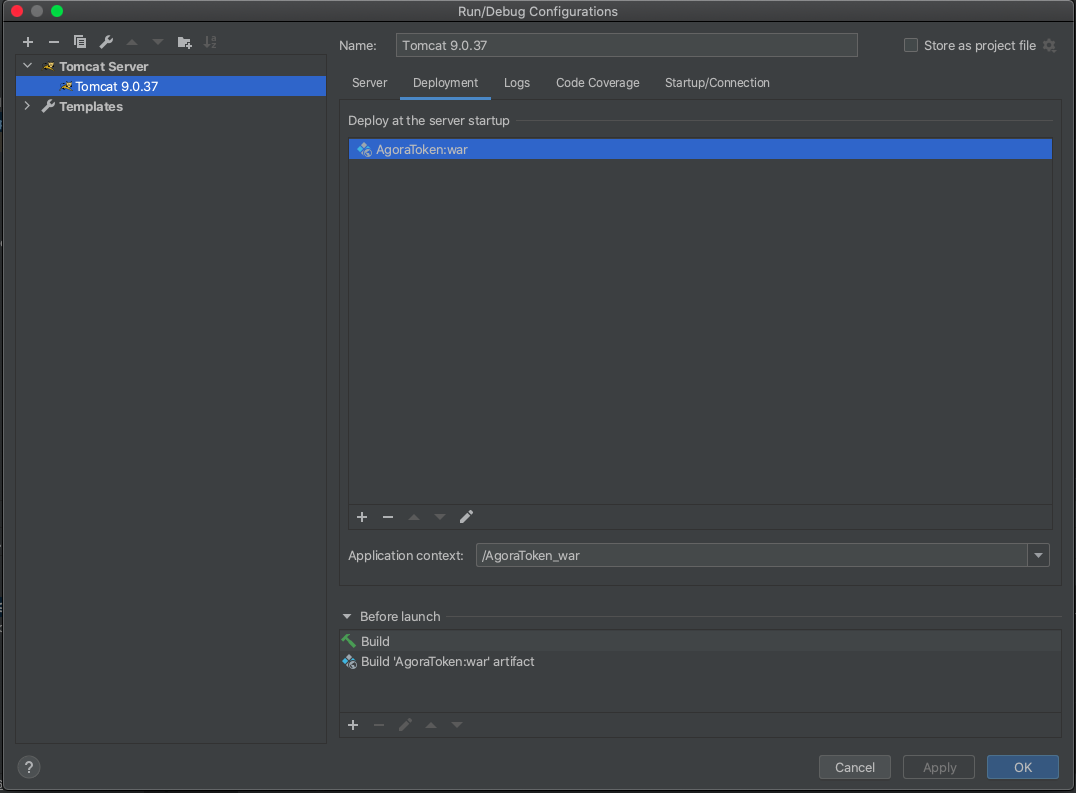This screenshot has width=1076, height=793.
Task: Select the Tomcat 9.0.37 configuration
Action: coord(171,86)
